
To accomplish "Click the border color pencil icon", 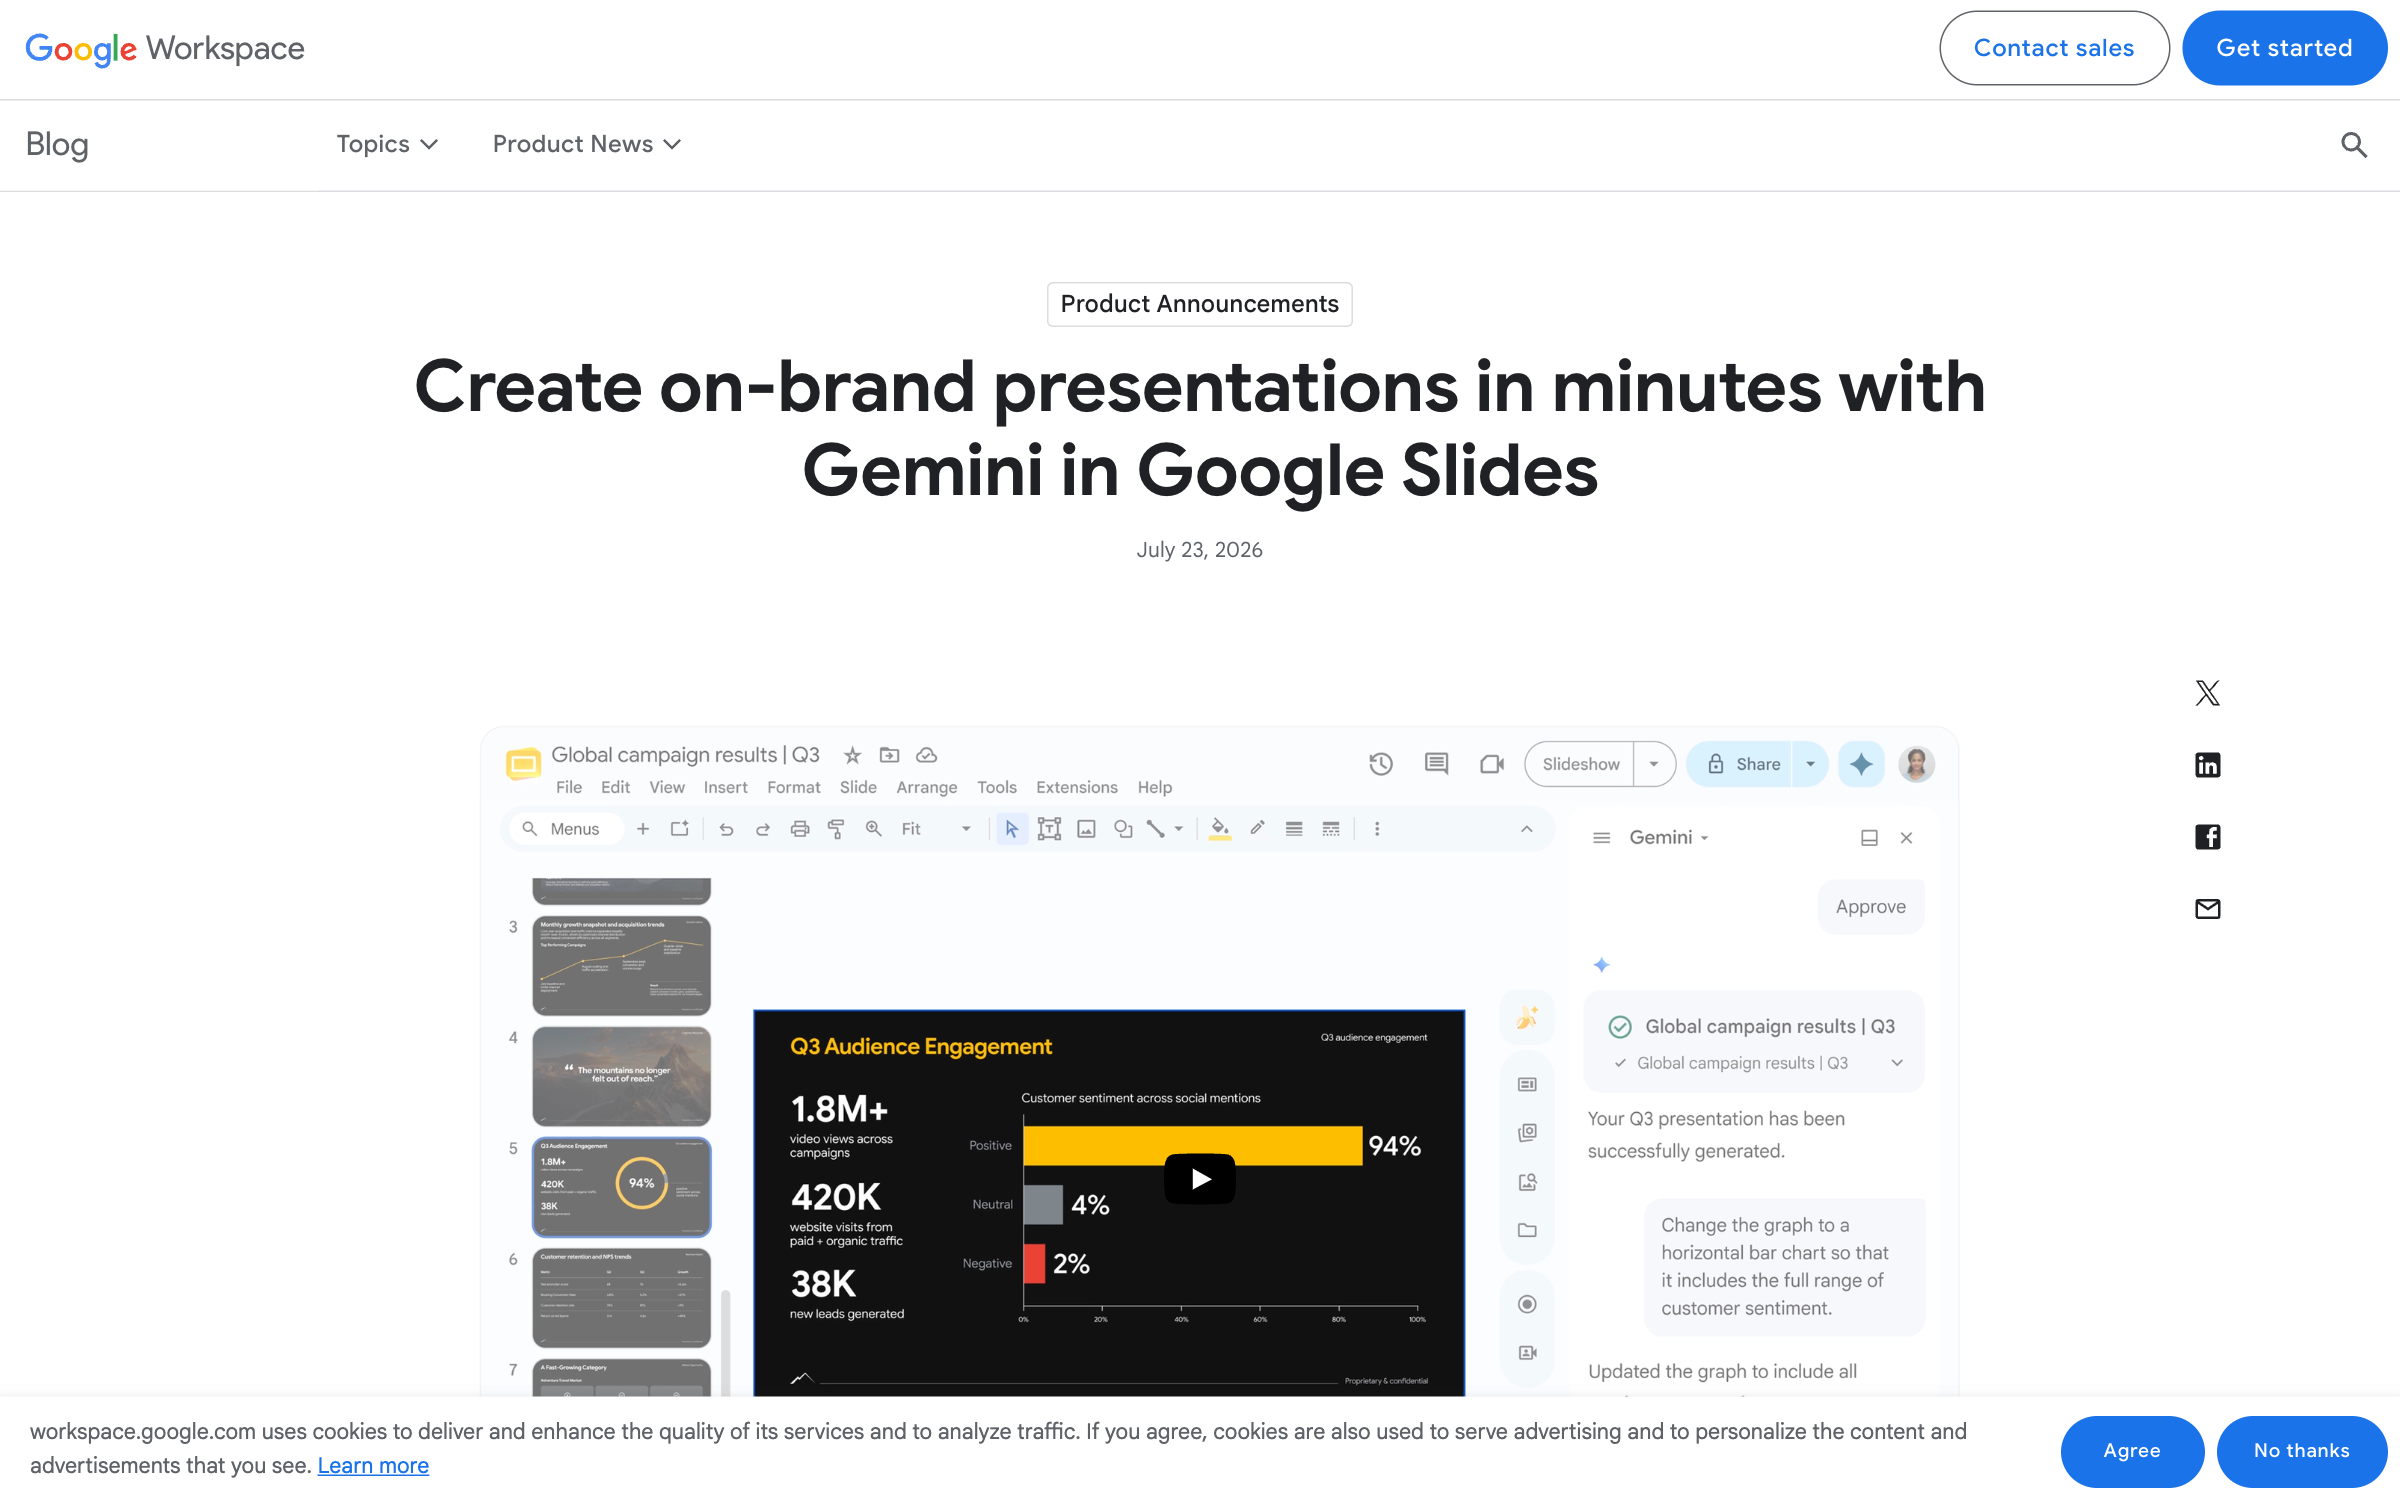I will (1257, 828).
